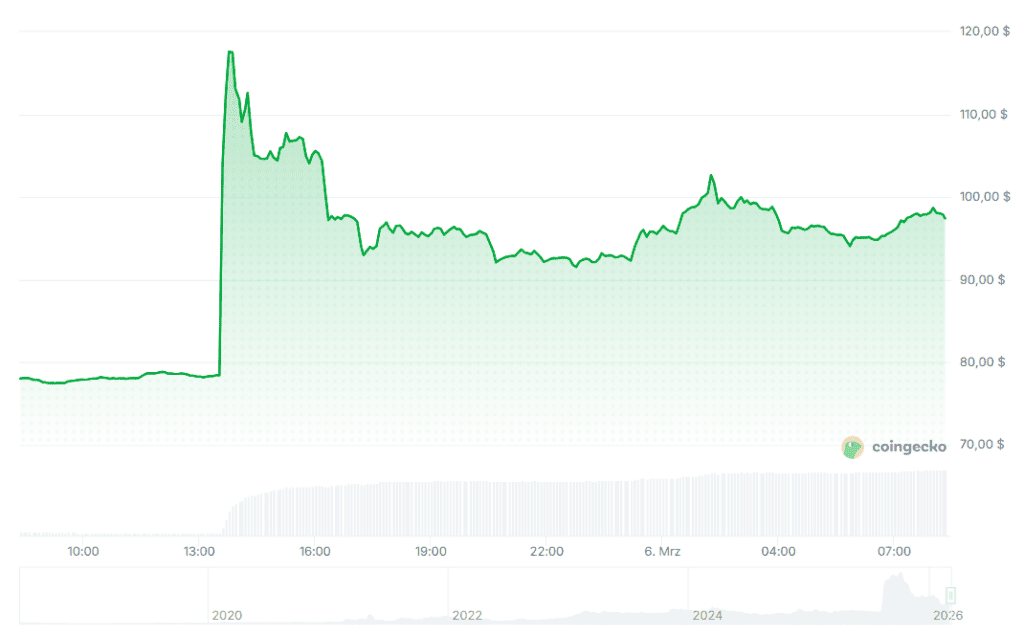Select 2022 in the navigator timeline
The image size is (1024, 635).
467,616
